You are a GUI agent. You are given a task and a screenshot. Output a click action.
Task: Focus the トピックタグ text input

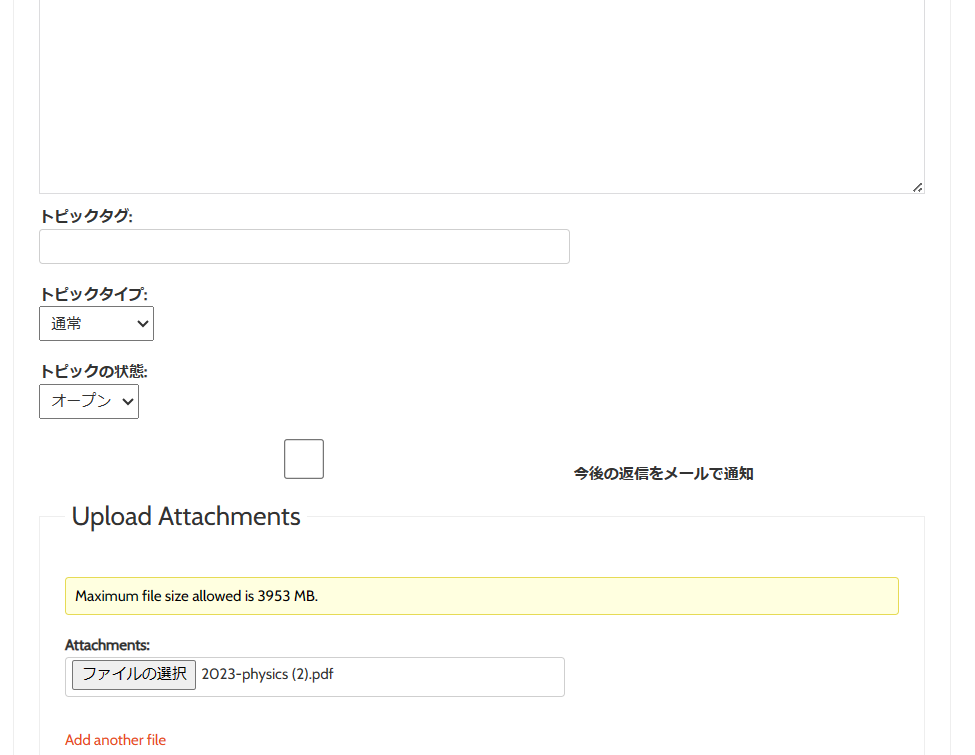(x=304, y=247)
